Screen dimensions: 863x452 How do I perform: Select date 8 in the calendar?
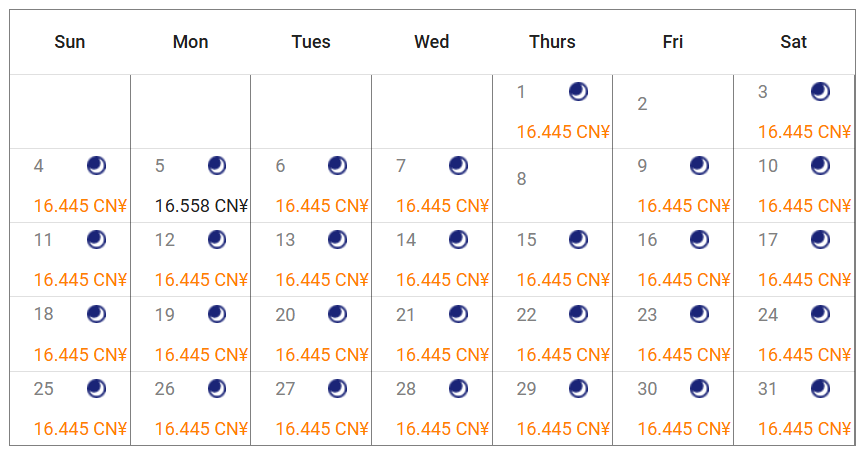point(521,179)
